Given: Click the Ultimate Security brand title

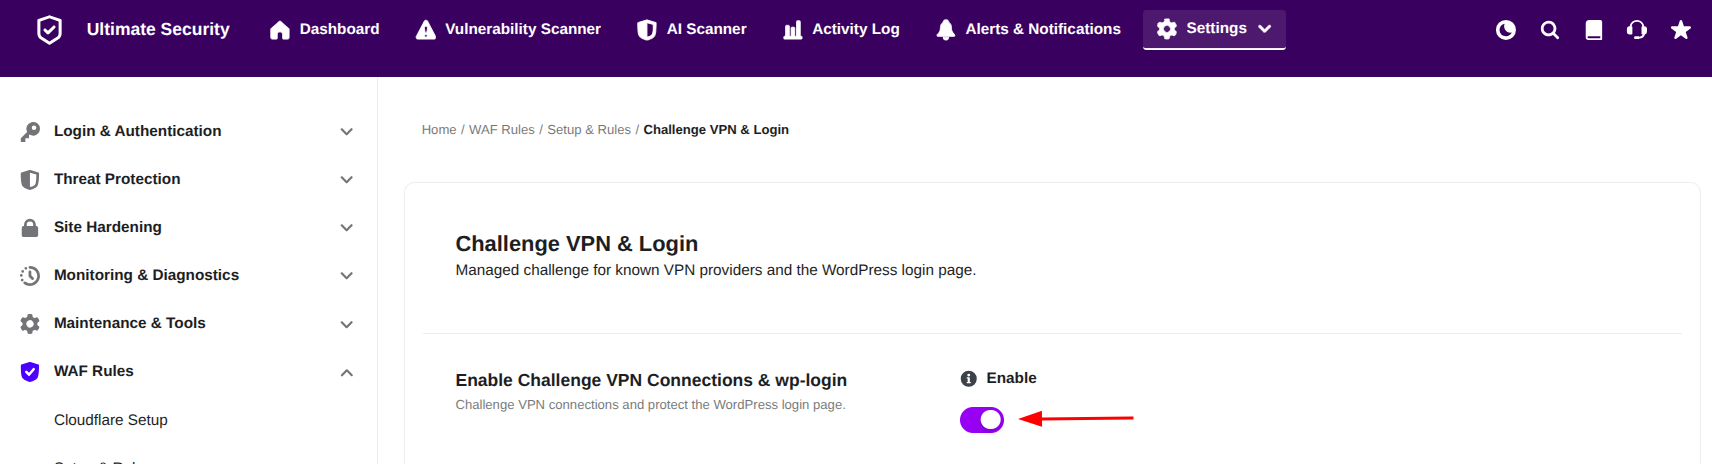Looking at the screenshot, I should [158, 30].
